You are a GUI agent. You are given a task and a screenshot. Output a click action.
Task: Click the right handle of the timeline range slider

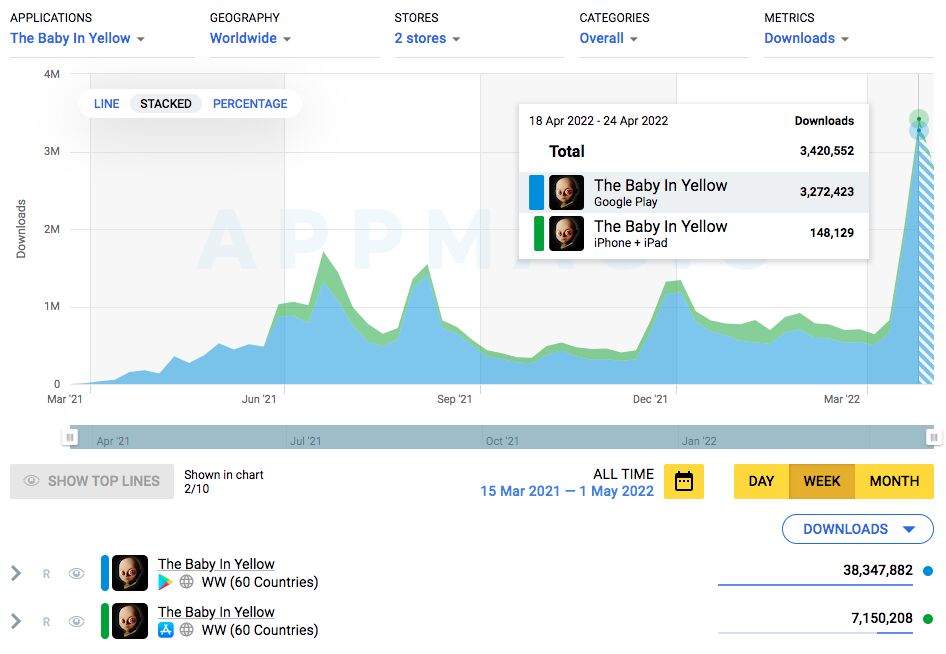point(933,437)
